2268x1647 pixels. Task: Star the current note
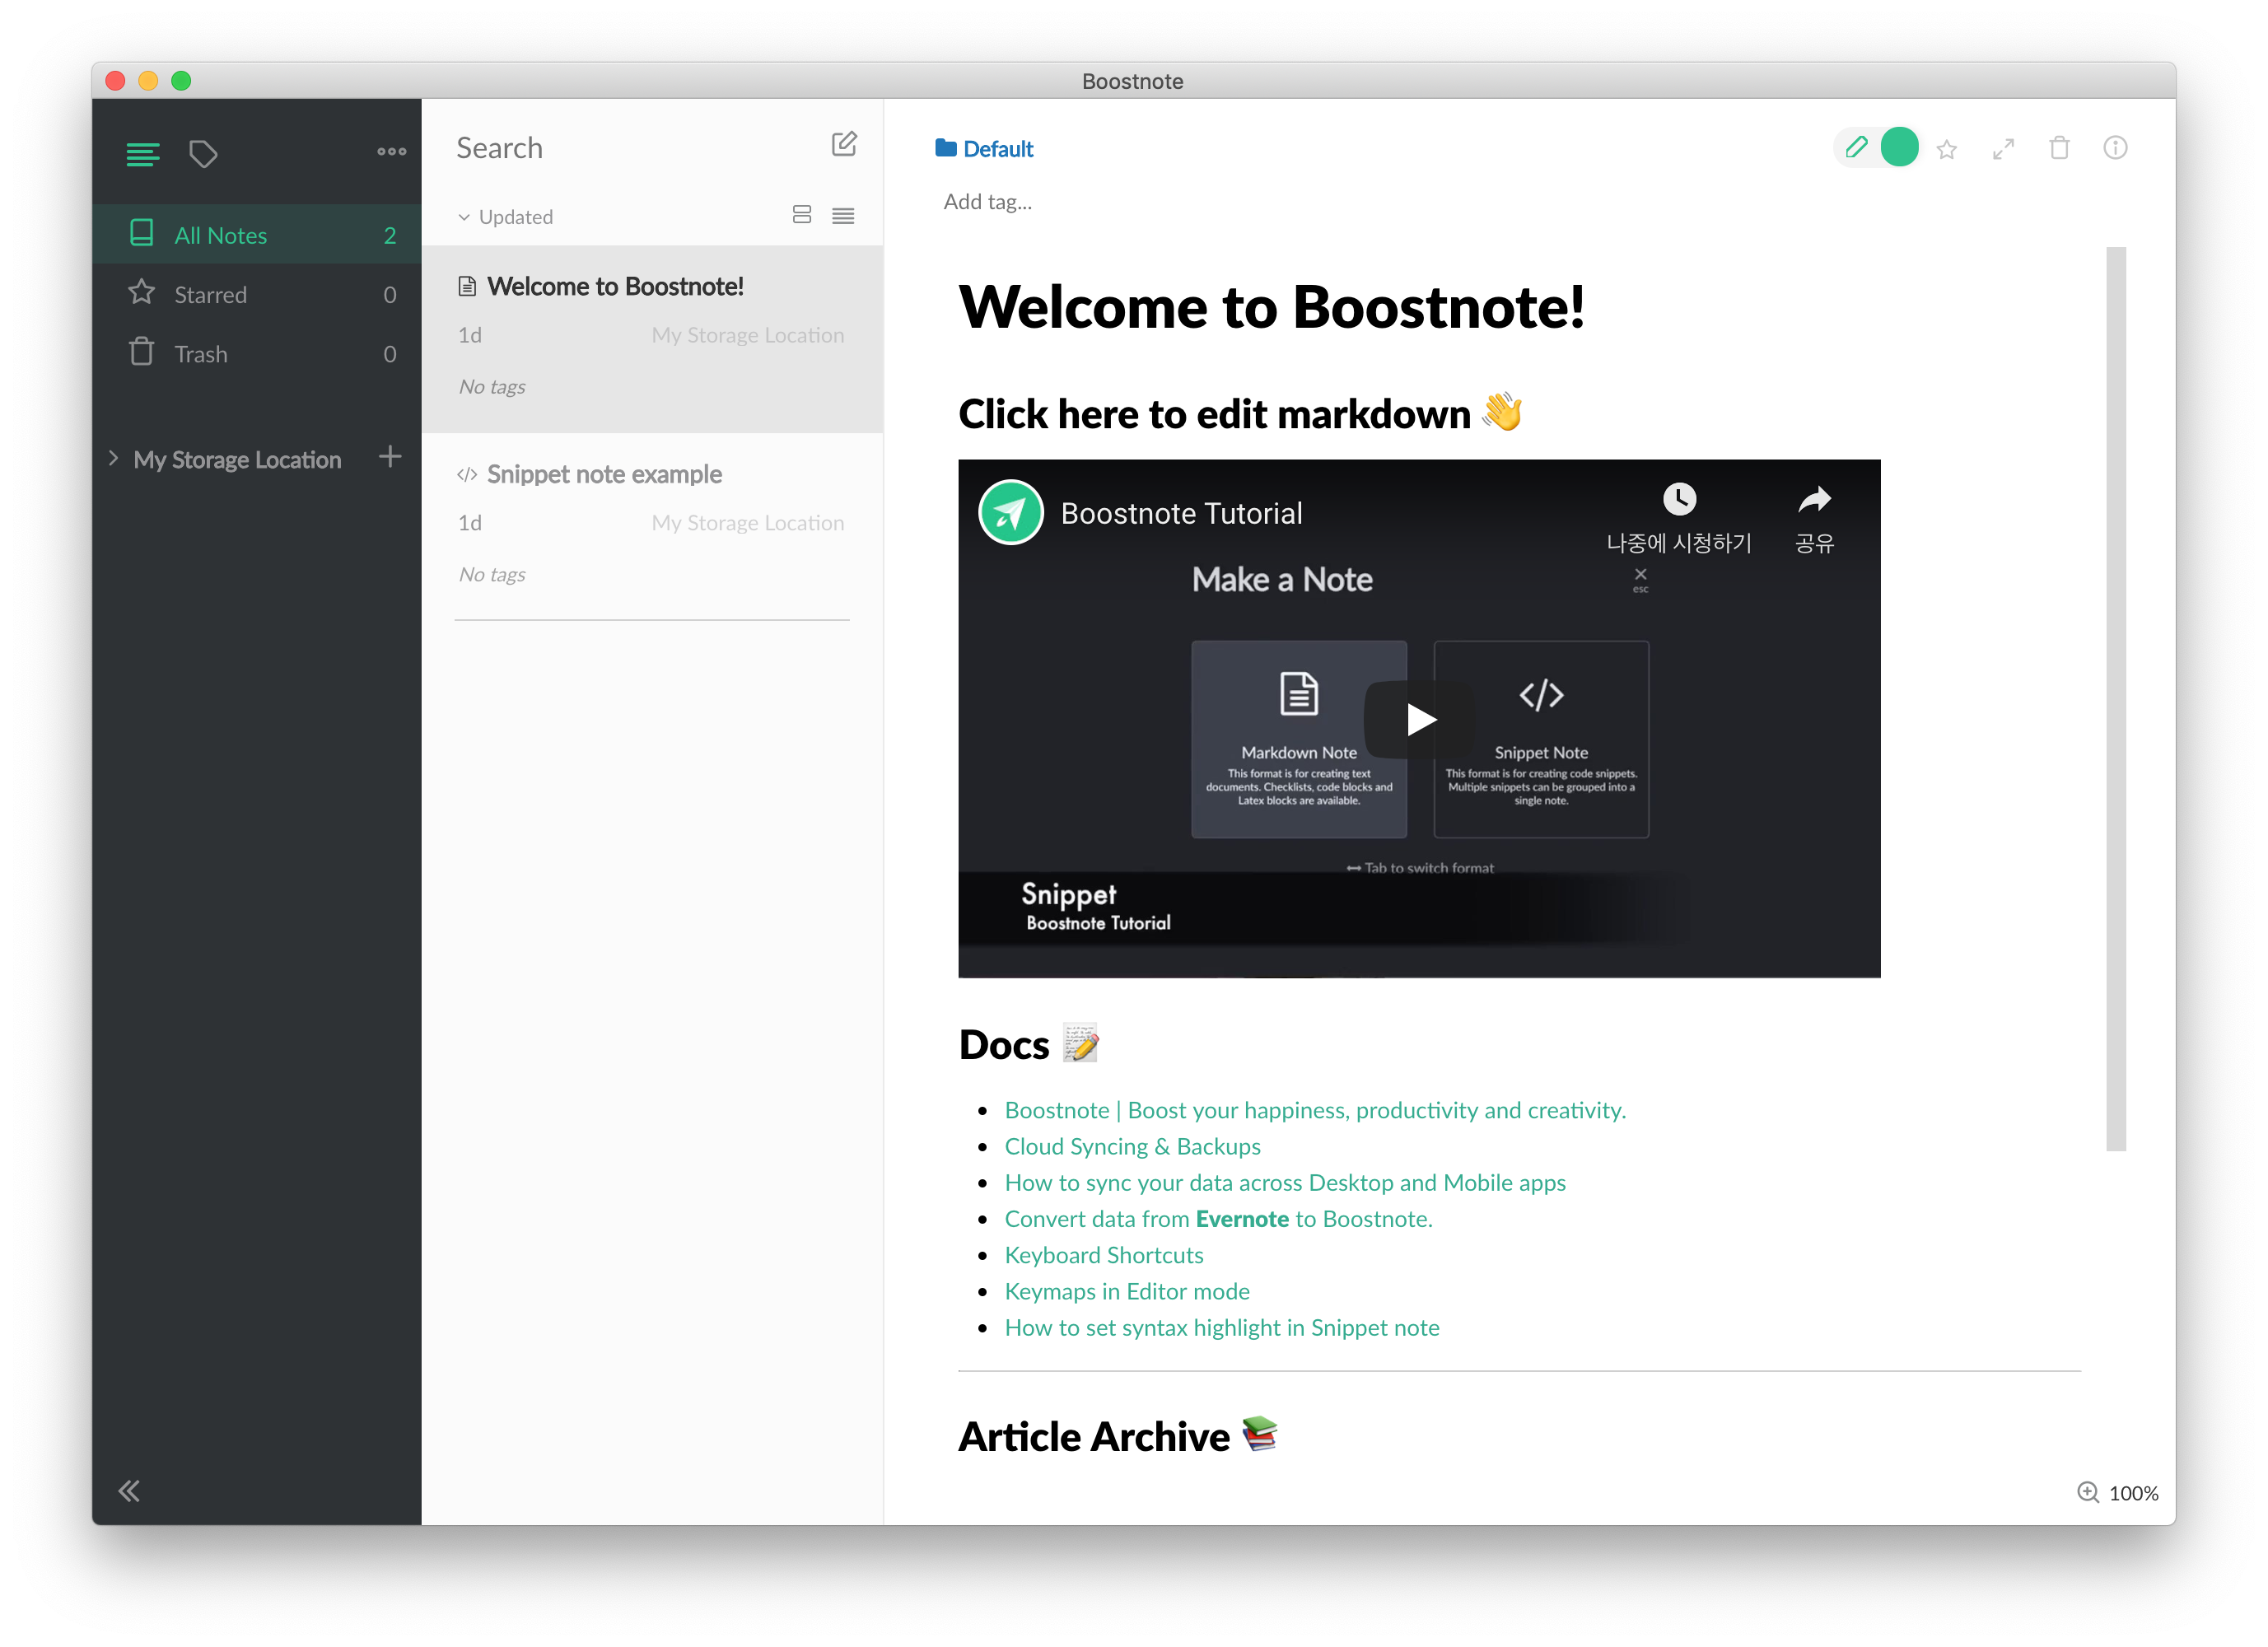click(x=1947, y=148)
